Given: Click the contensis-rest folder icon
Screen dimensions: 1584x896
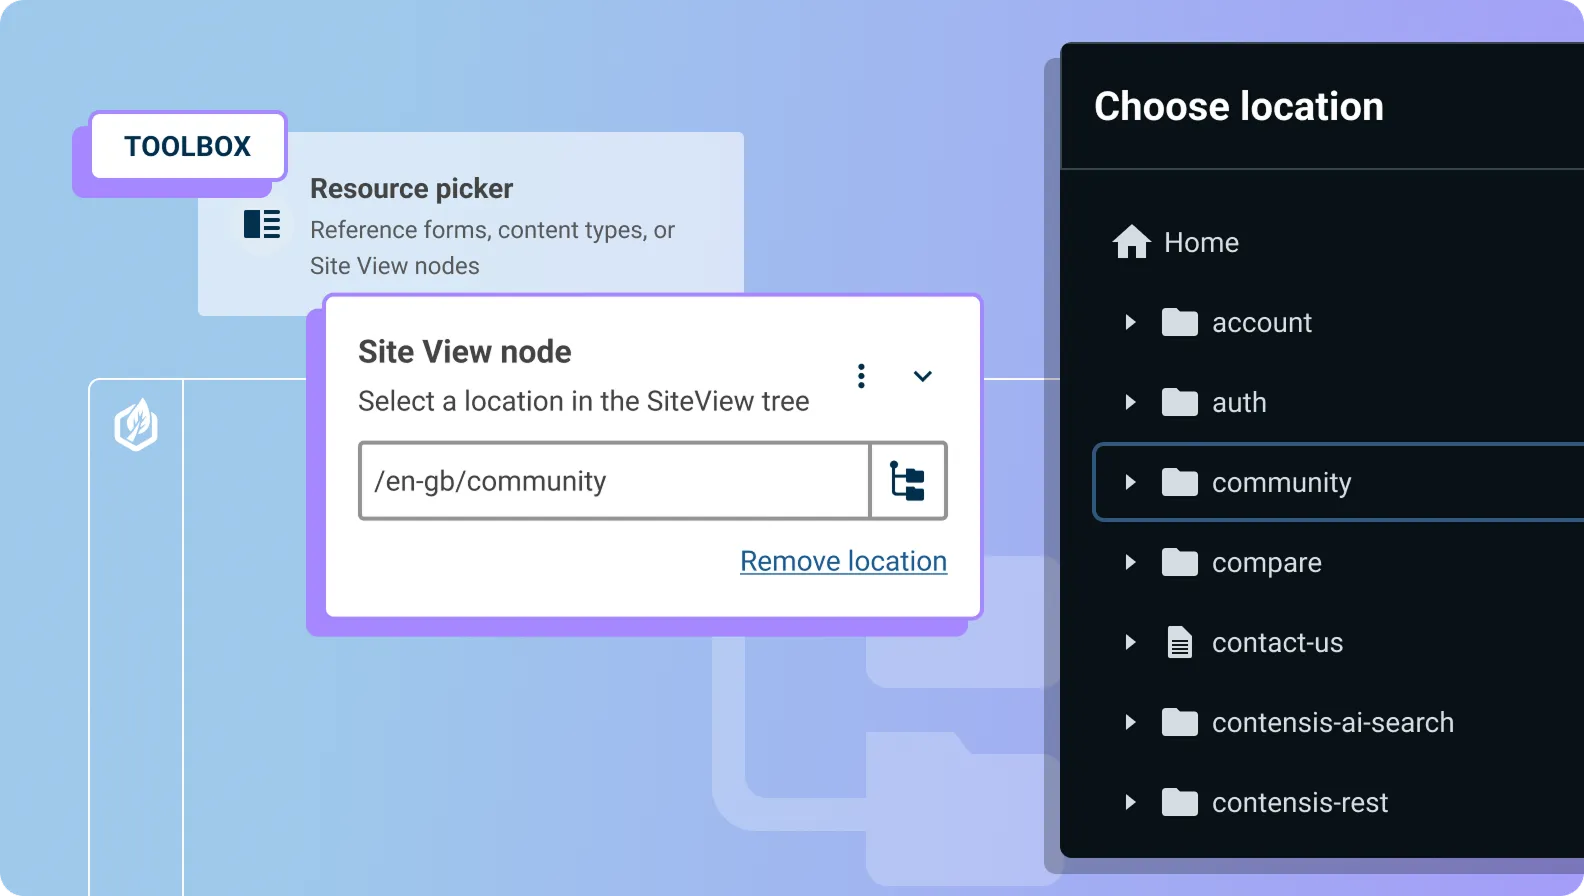Looking at the screenshot, I should [1180, 802].
